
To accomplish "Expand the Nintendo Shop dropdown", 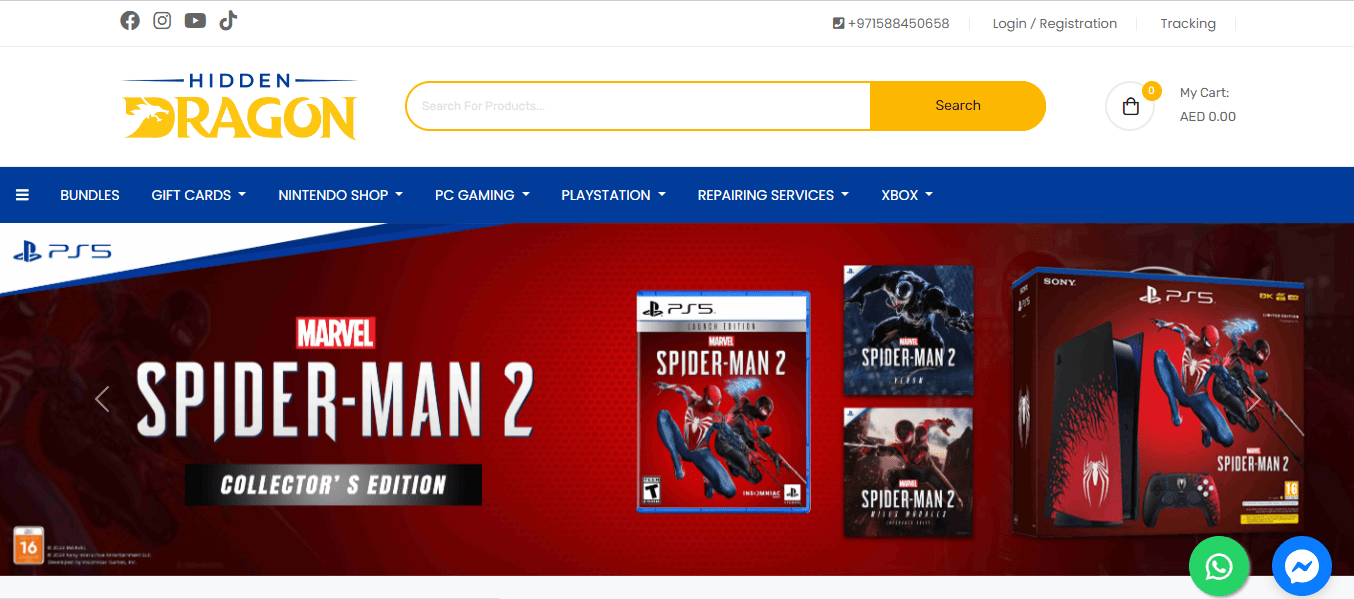I will click(x=340, y=195).
